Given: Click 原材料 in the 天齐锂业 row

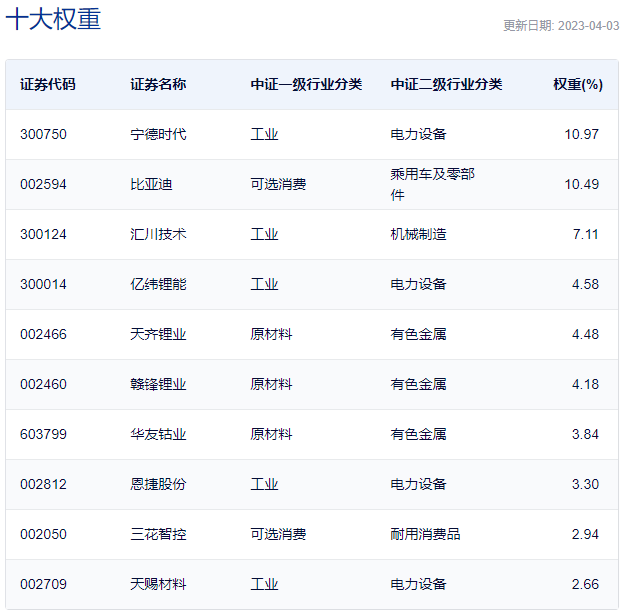Looking at the screenshot, I should (271, 335).
